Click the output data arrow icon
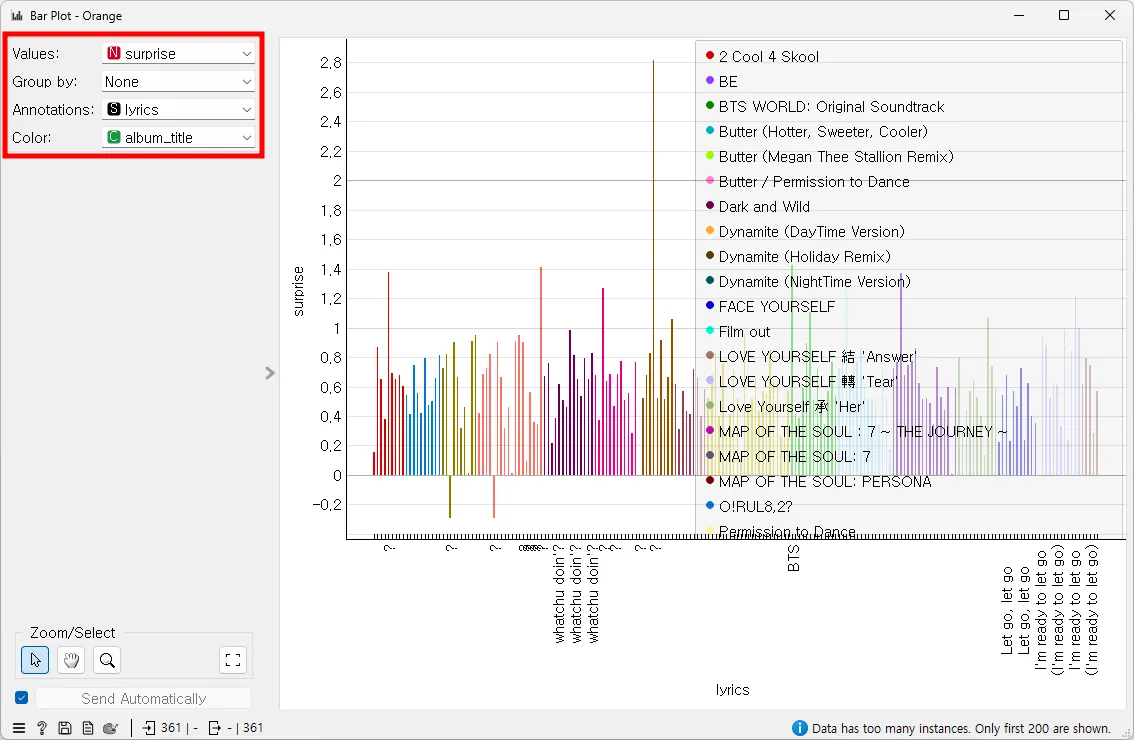Screen dimensions: 1134x740 pos(214,728)
